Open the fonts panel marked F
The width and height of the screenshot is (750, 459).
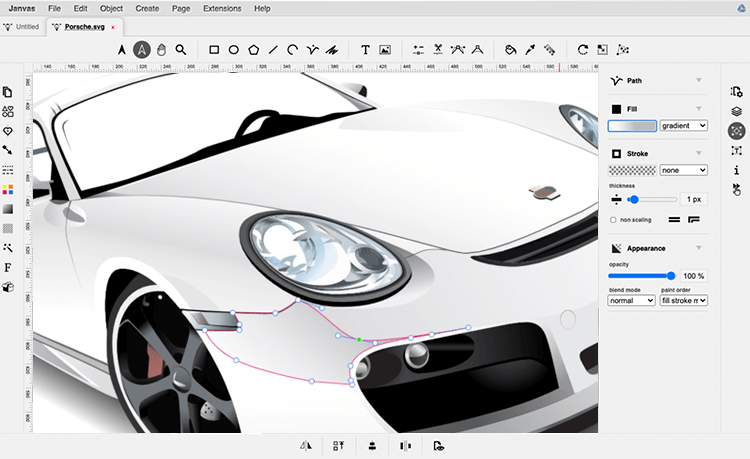[x=8, y=268]
